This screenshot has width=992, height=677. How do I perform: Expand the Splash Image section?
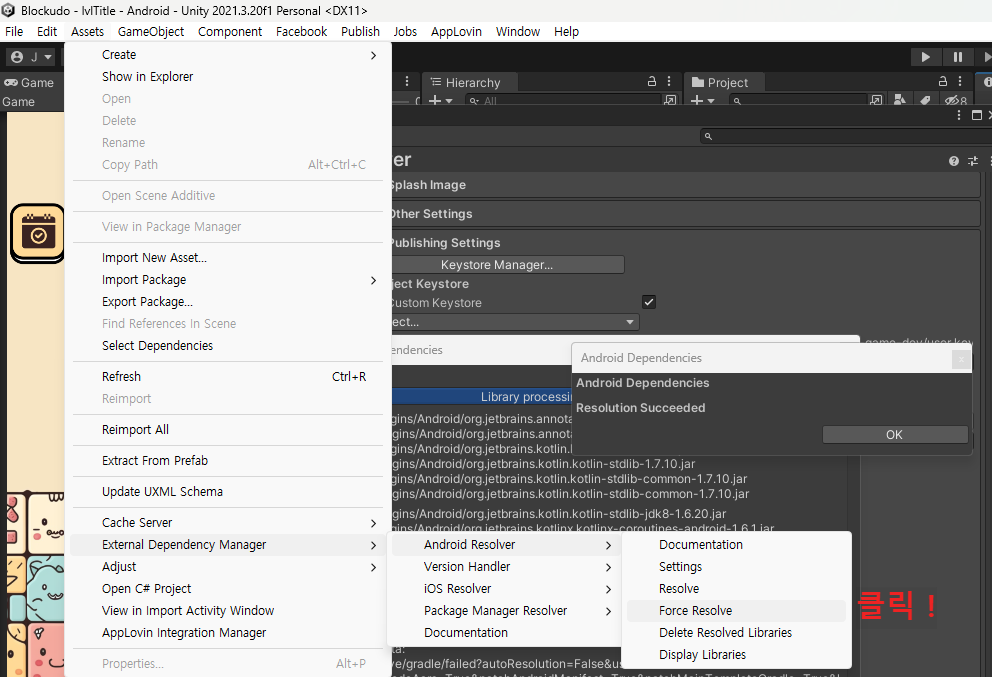(x=686, y=185)
